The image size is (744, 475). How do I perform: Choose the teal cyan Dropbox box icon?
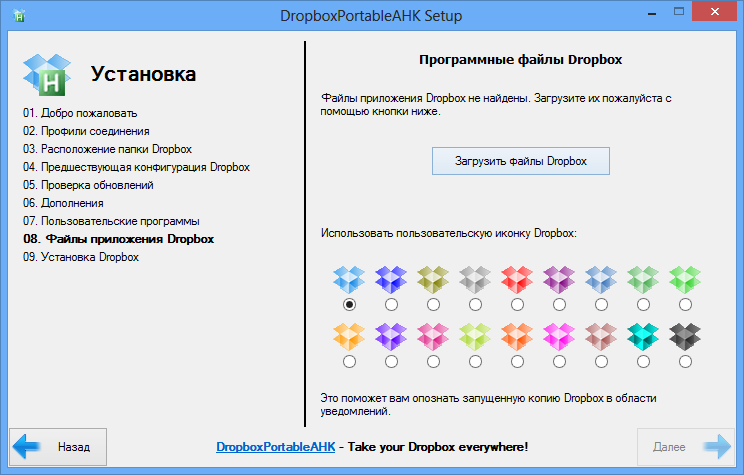[x=643, y=337]
